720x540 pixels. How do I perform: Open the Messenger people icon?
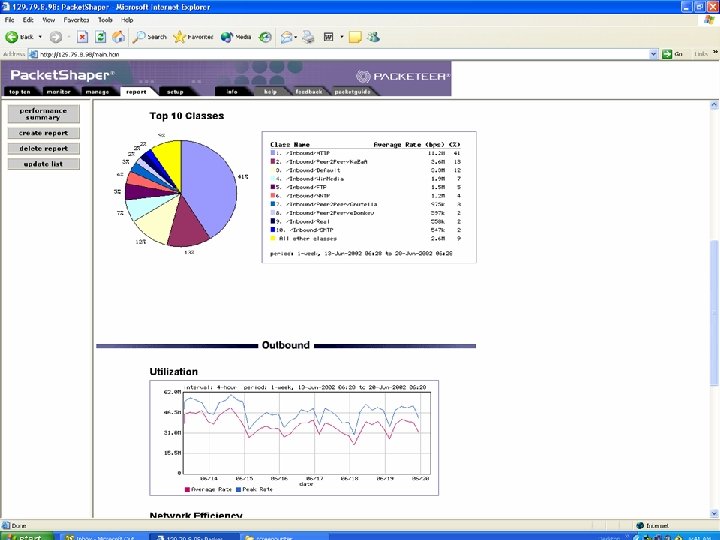[x=373, y=37]
